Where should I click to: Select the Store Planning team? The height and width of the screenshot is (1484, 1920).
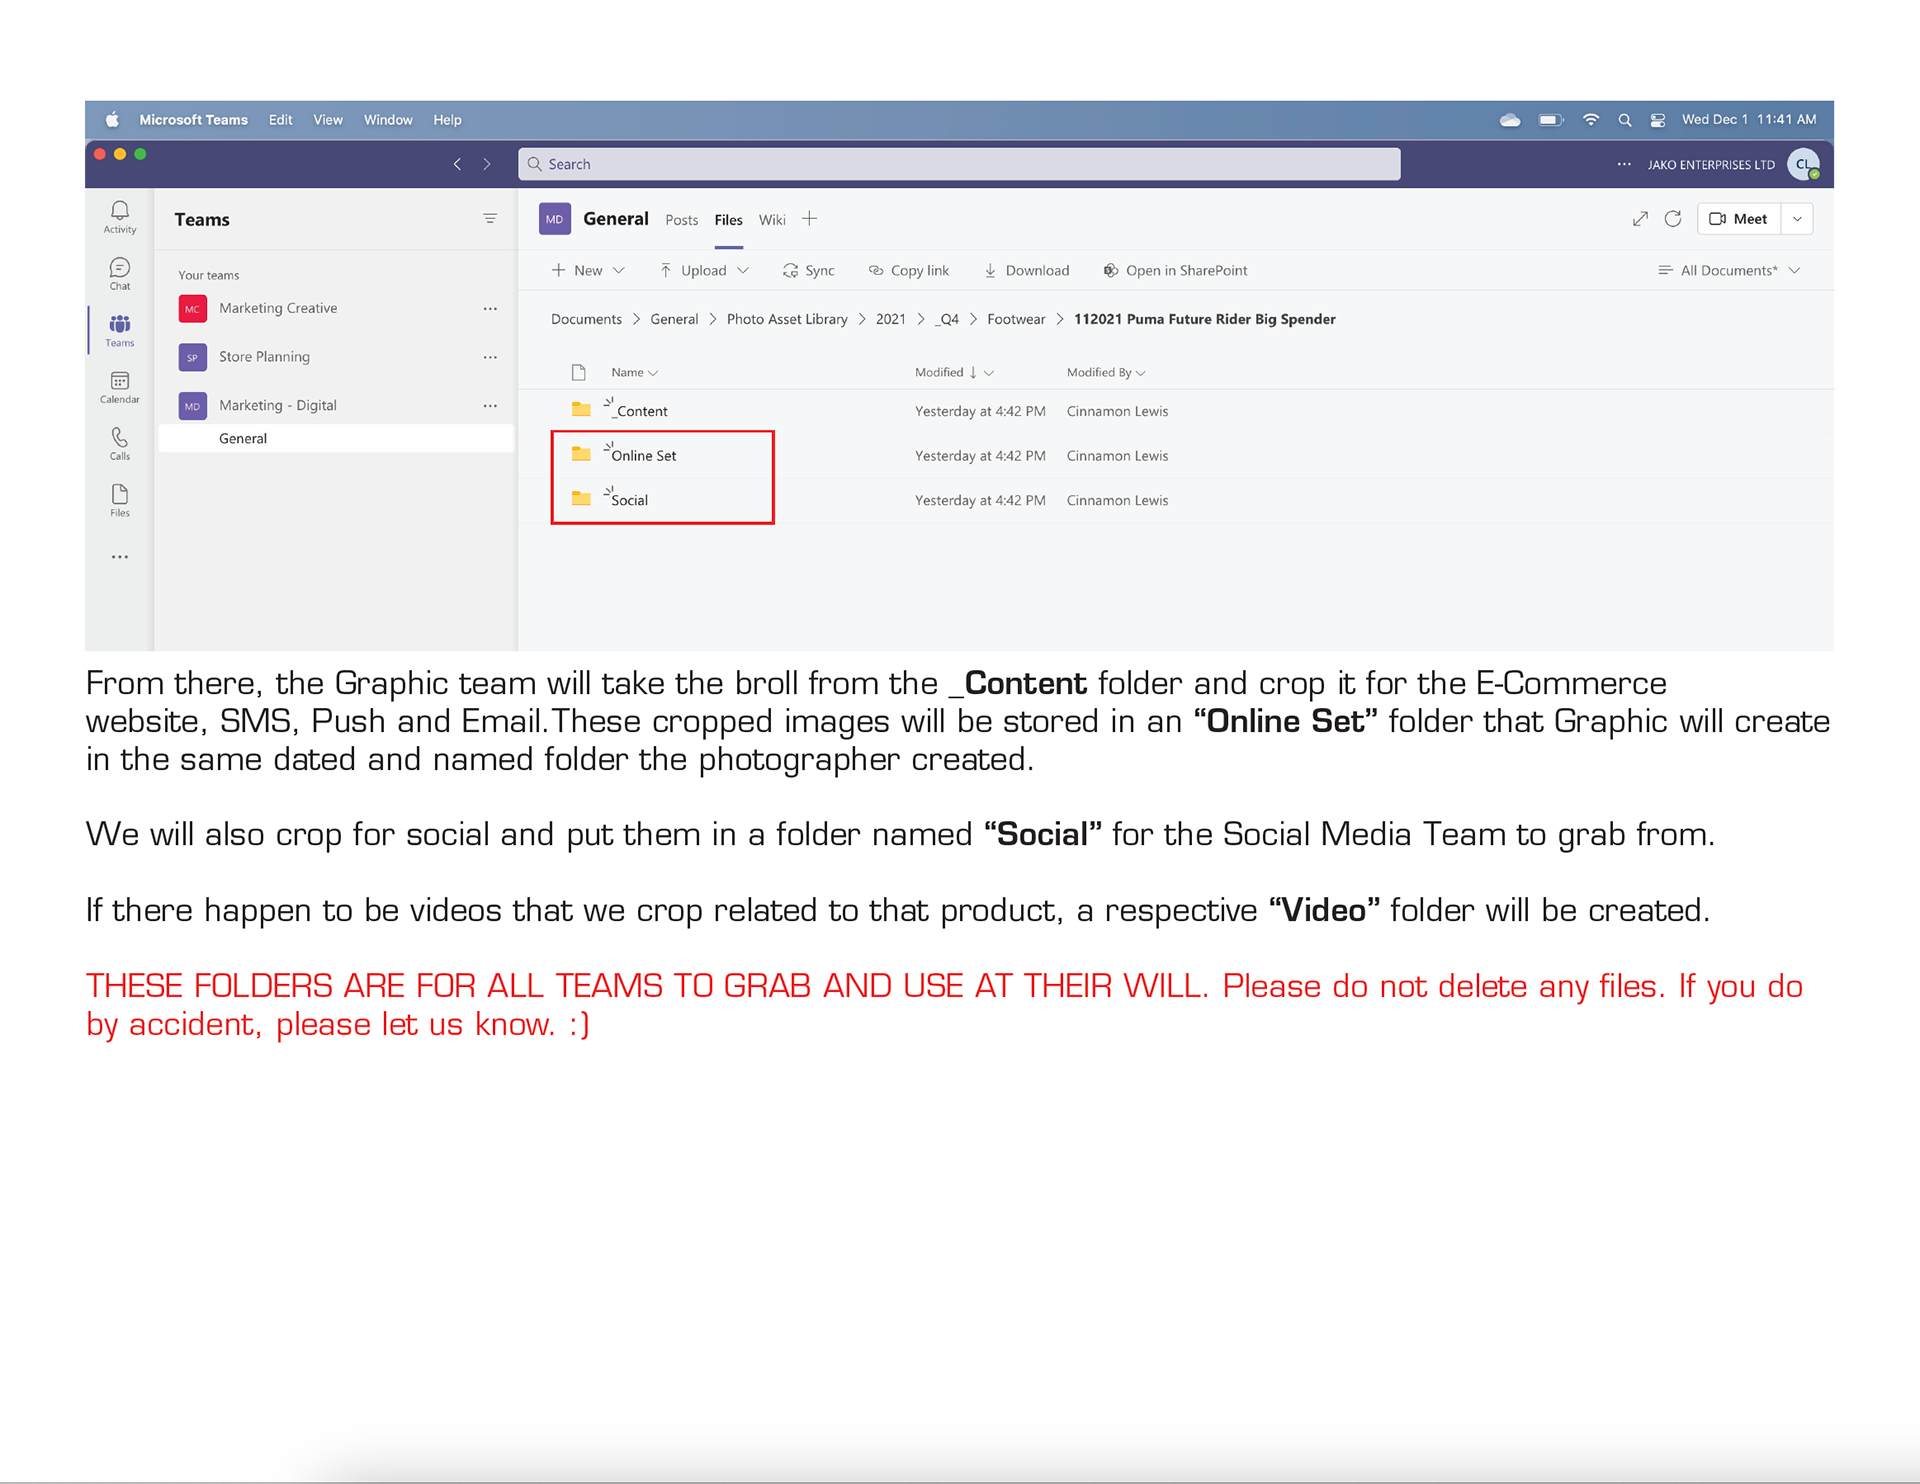point(264,357)
